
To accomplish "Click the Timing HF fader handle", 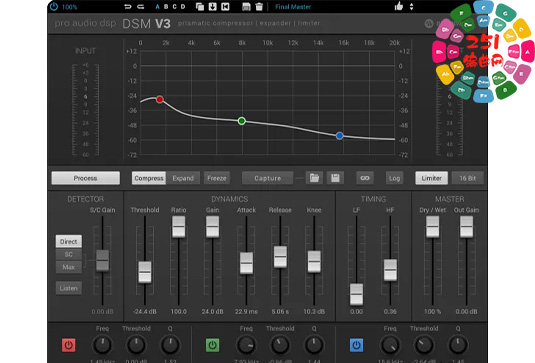I will (x=390, y=270).
